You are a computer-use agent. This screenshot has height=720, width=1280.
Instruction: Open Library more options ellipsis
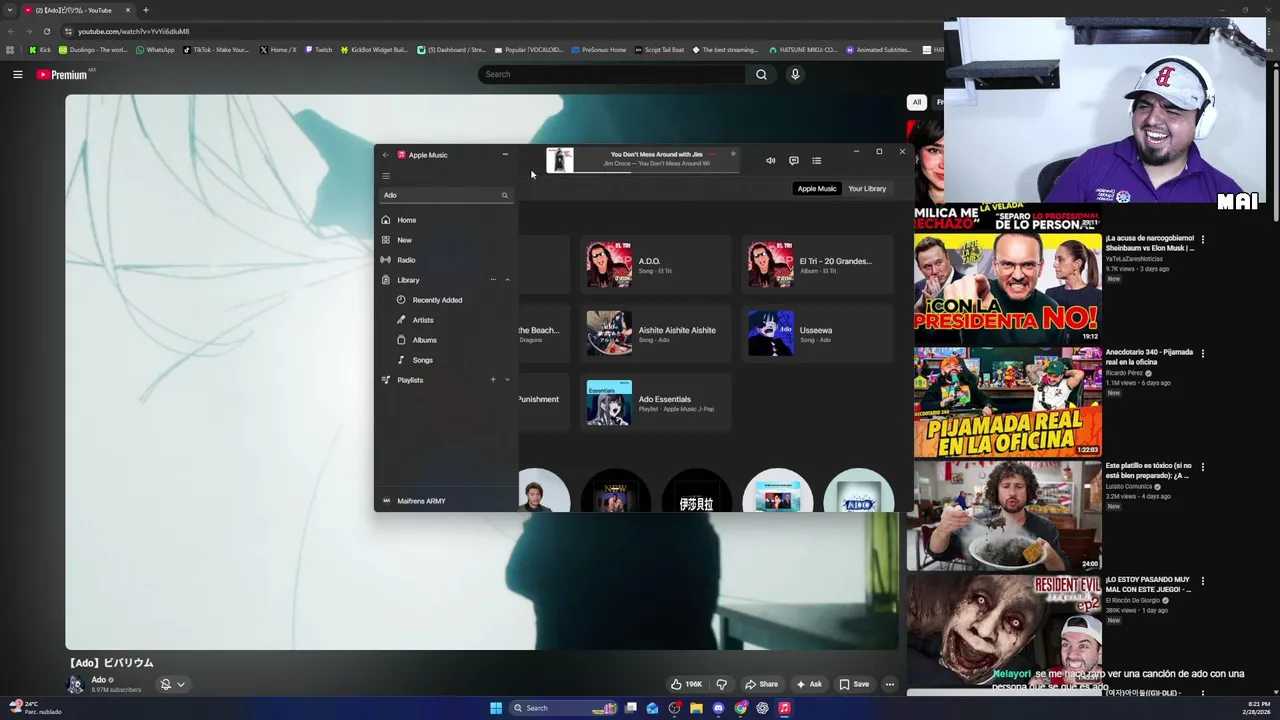point(493,280)
